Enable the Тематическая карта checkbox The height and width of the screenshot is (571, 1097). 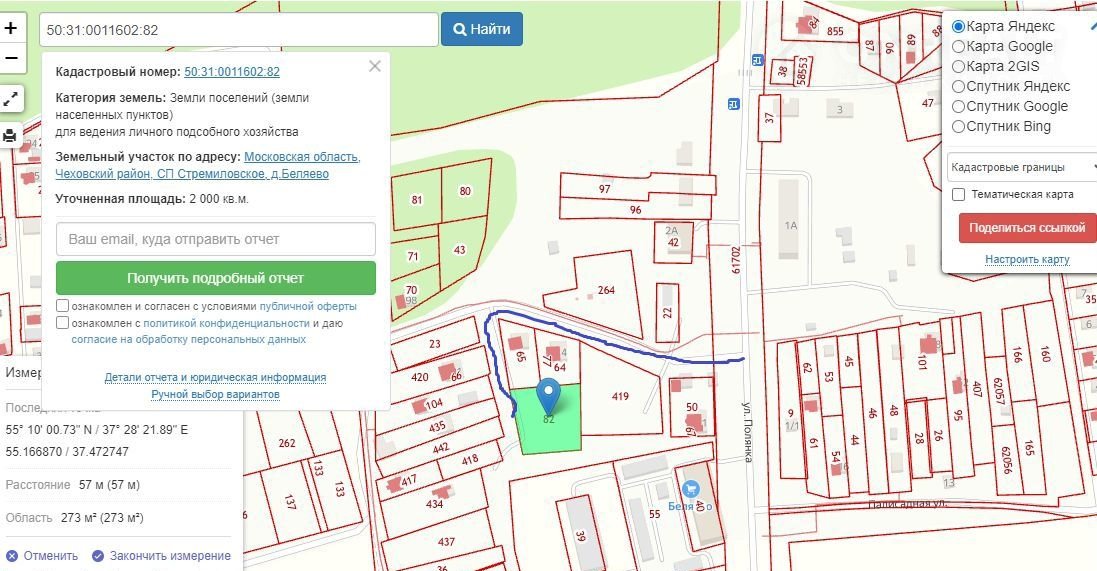pos(959,194)
